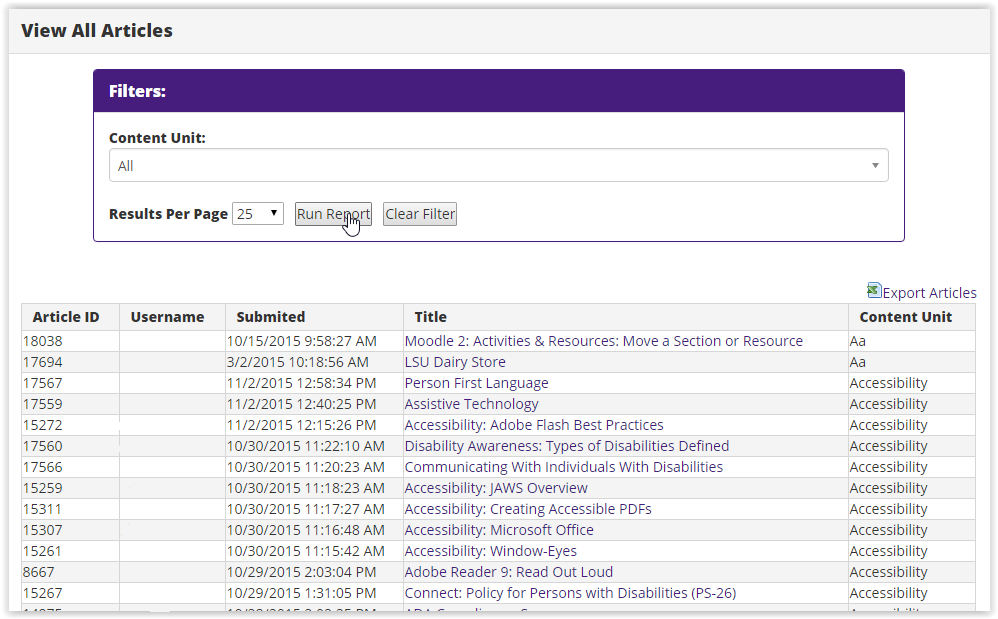The width and height of the screenshot is (998, 619).
Task: Click the Title column header
Action: (x=430, y=317)
